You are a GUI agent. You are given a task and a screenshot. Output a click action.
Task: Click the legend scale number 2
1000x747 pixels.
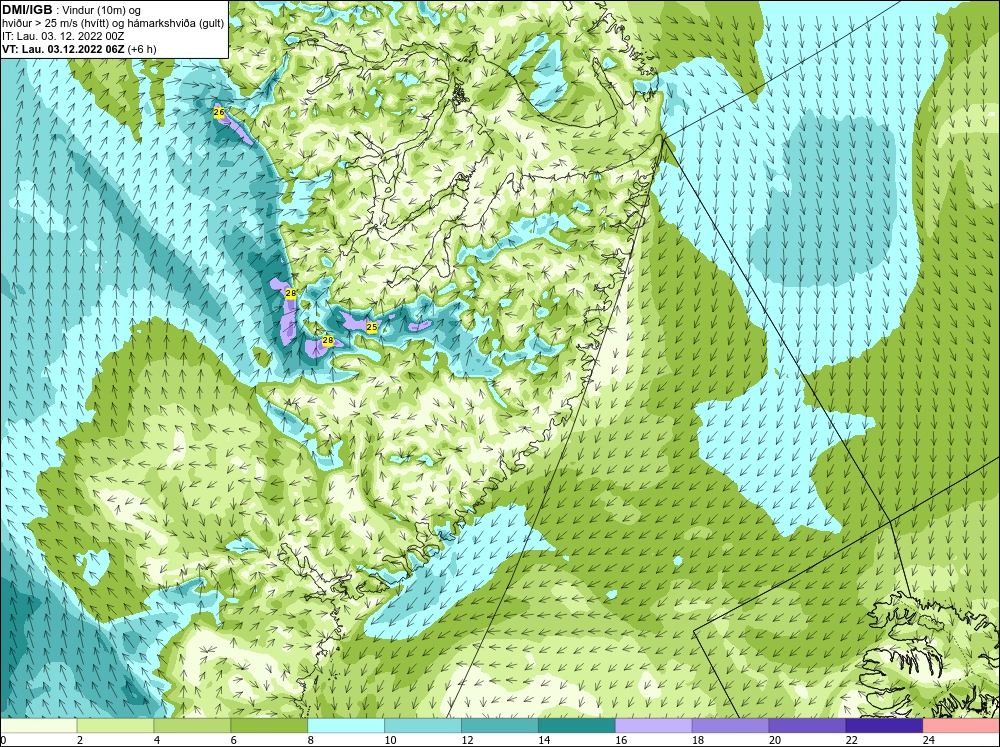pyautogui.click(x=80, y=740)
